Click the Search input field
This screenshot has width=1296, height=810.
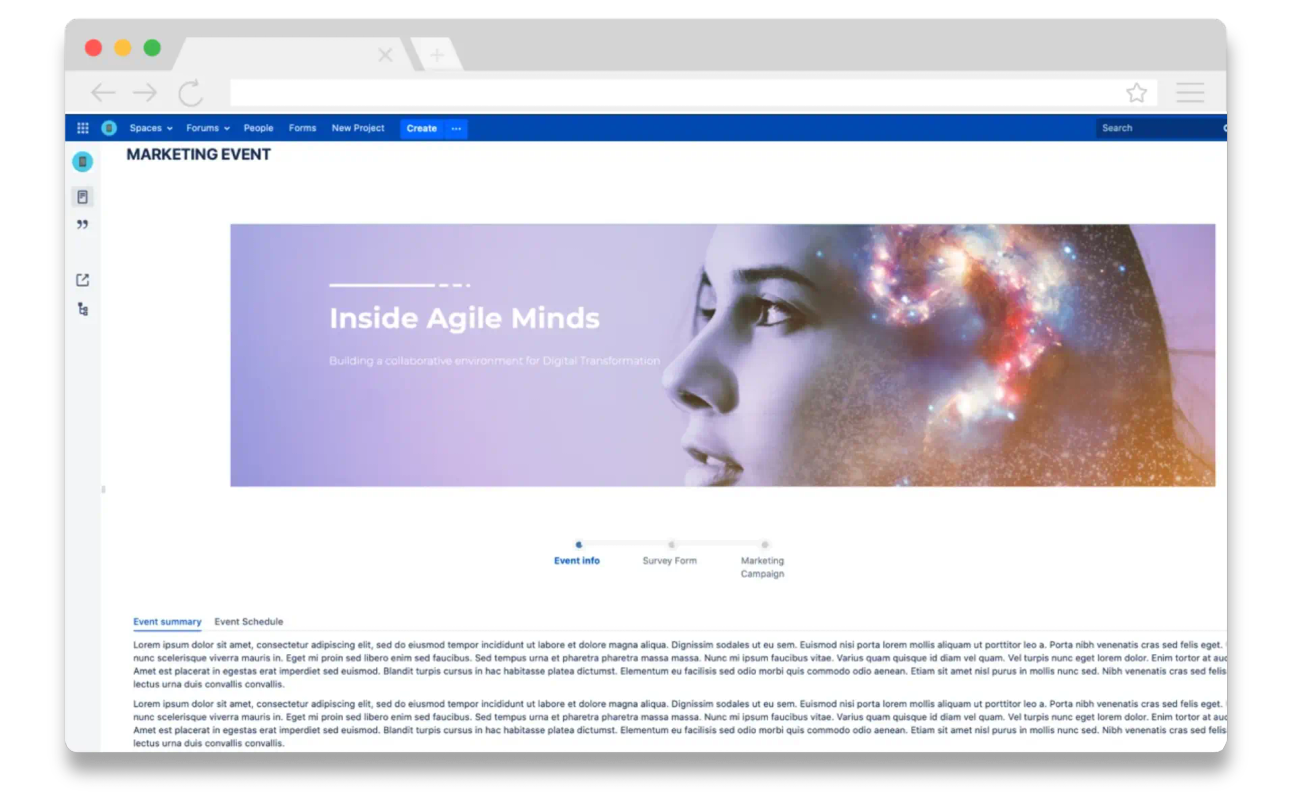point(1161,128)
